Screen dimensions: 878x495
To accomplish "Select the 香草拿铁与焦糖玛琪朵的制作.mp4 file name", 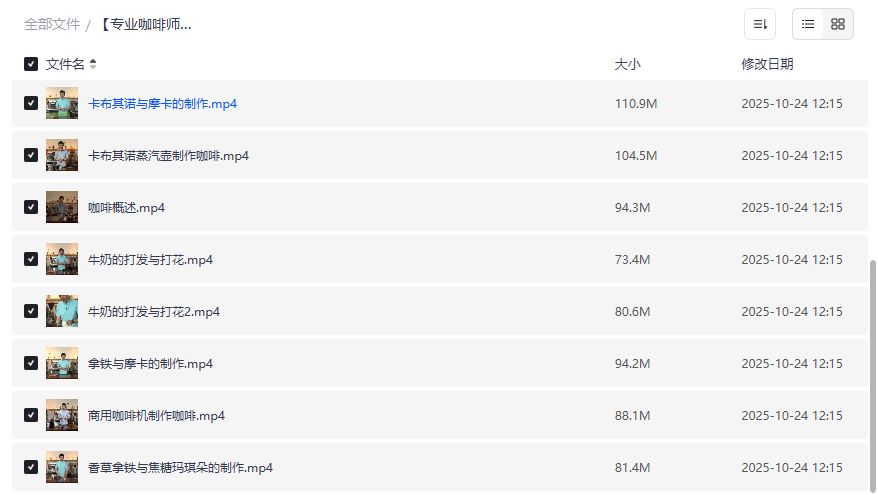I will coord(180,468).
